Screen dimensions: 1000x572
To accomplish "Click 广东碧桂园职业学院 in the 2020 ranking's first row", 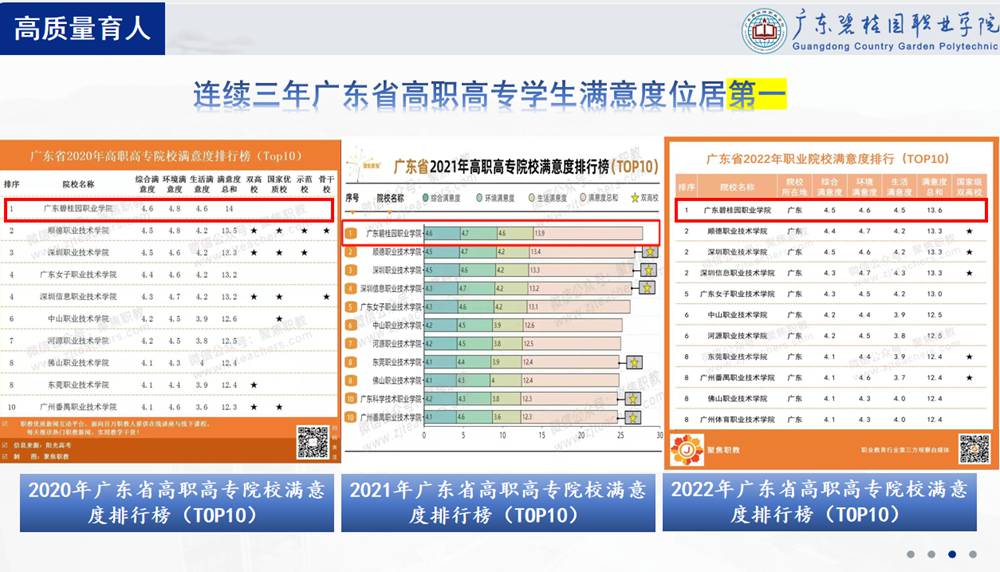I will (x=77, y=209).
